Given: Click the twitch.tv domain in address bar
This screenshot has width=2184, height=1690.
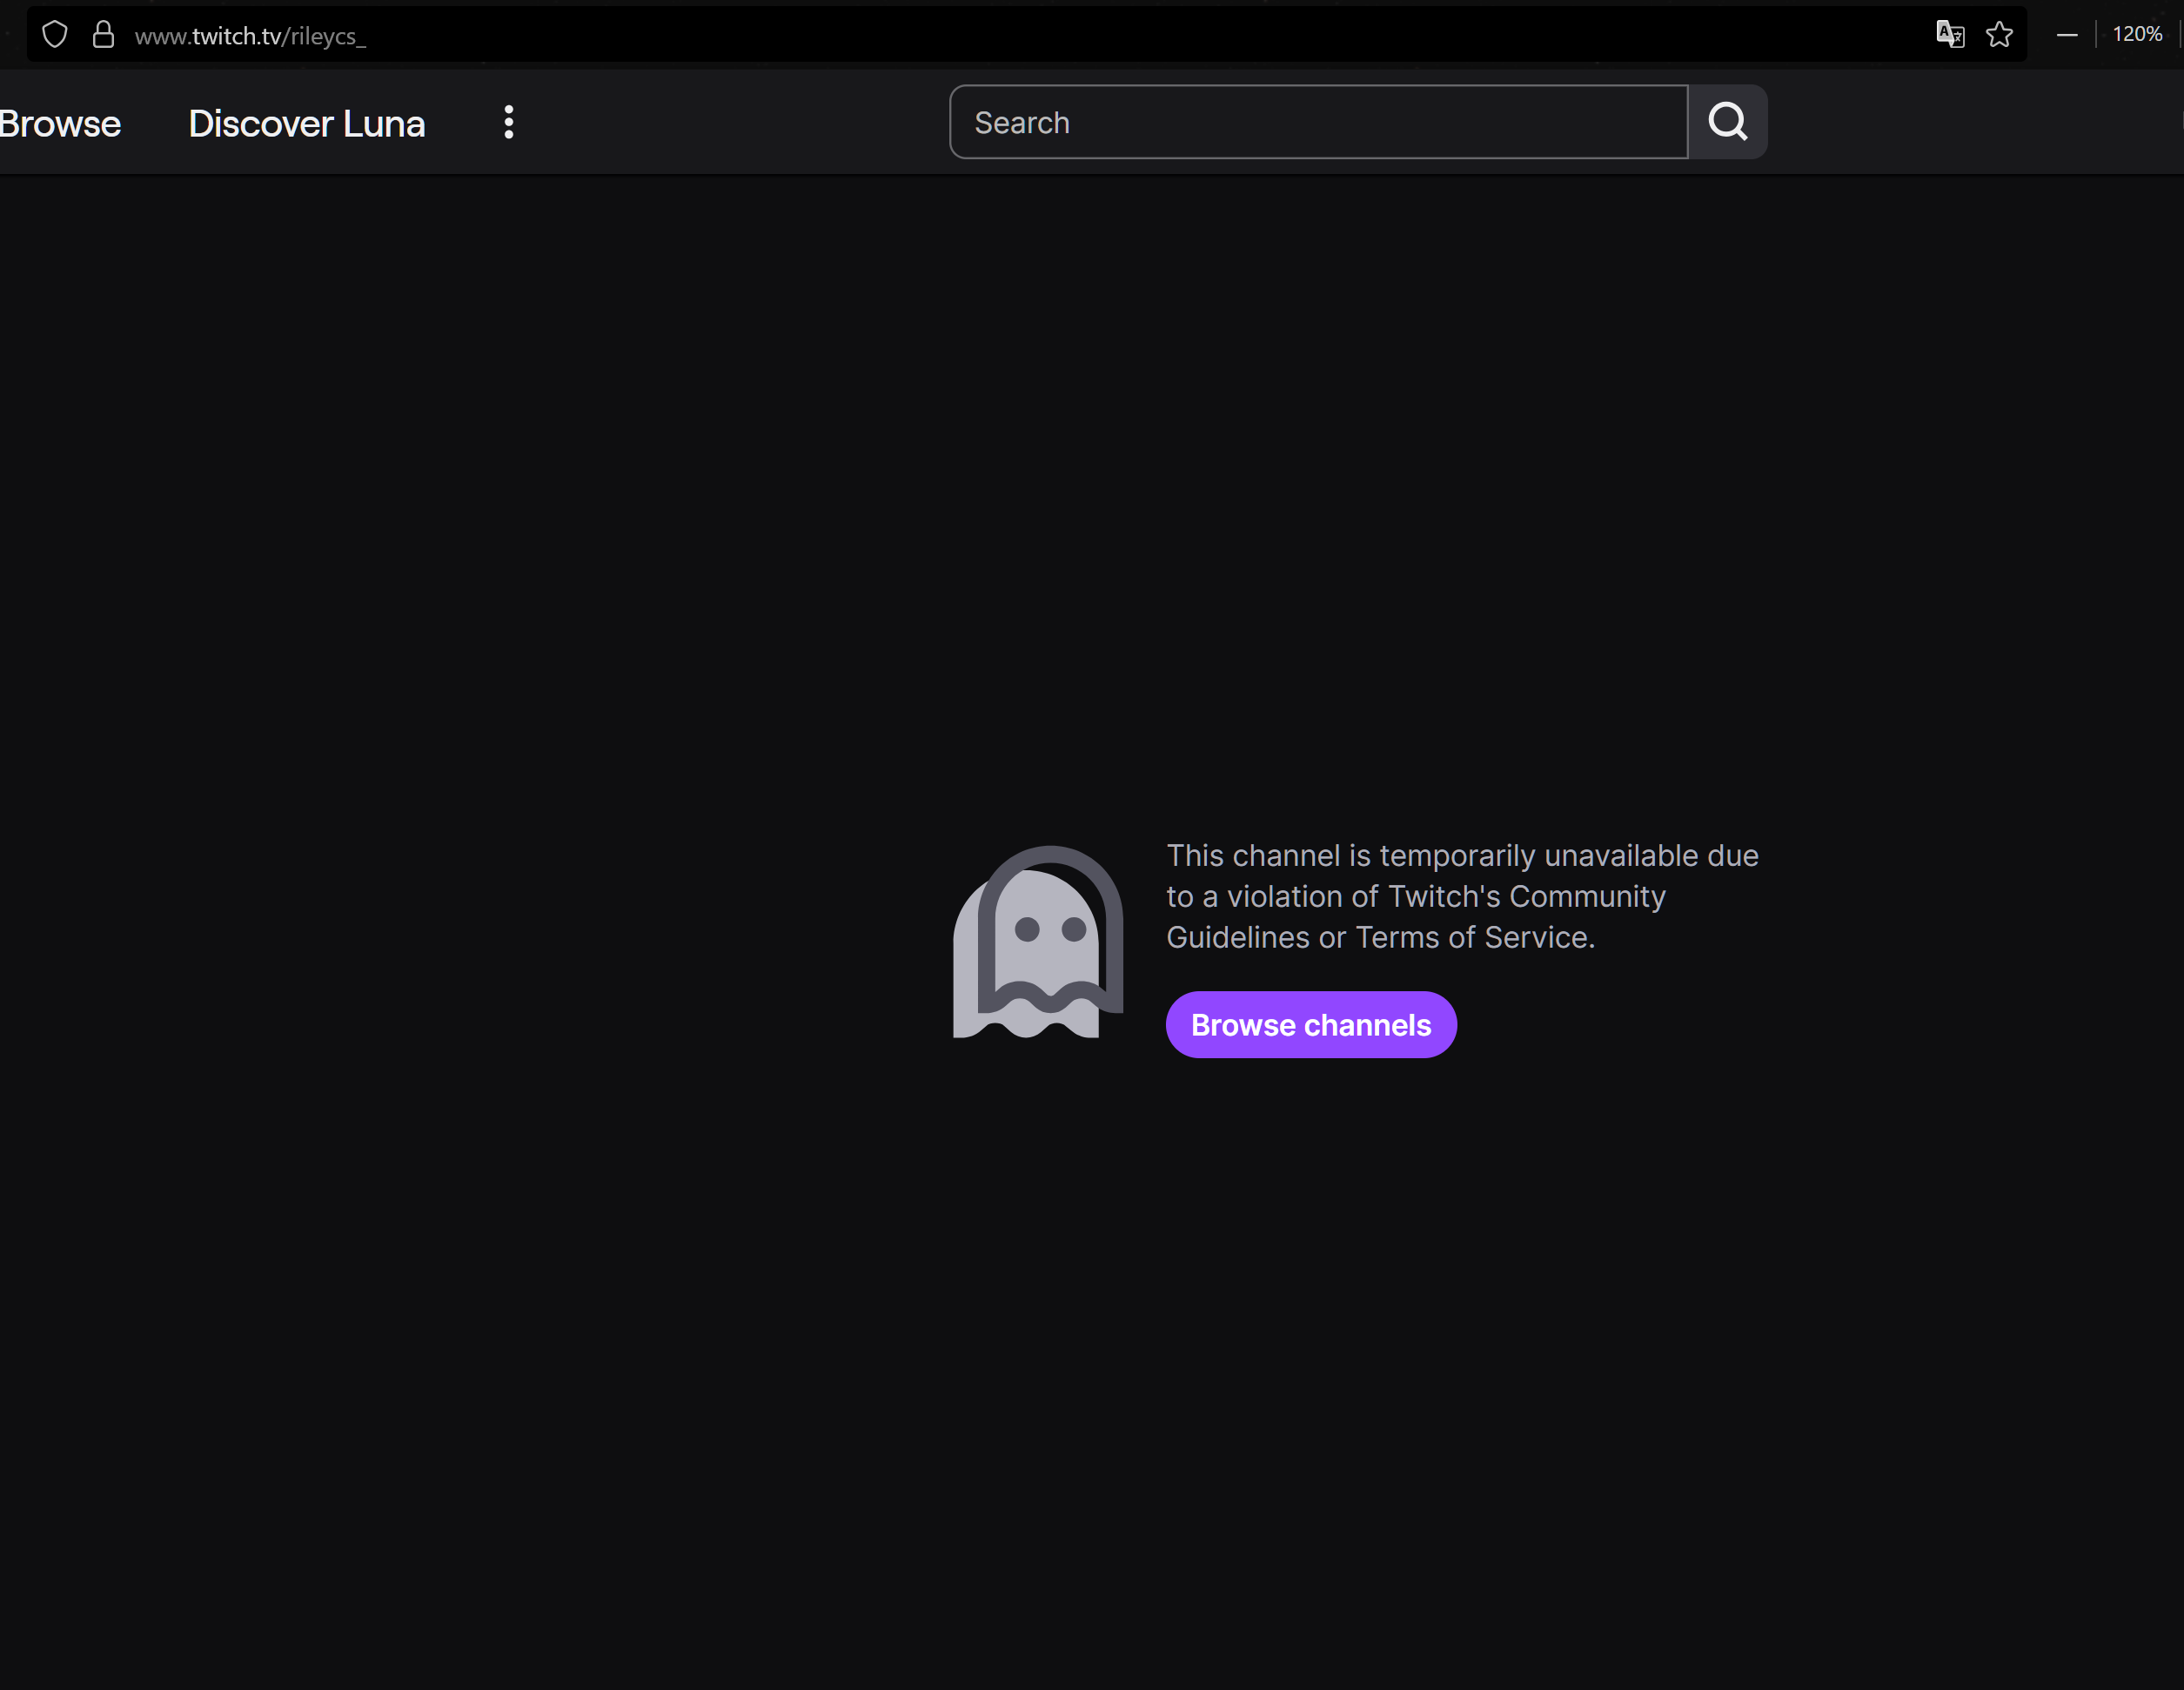Looking at the screenshot, I should (236, 37).
